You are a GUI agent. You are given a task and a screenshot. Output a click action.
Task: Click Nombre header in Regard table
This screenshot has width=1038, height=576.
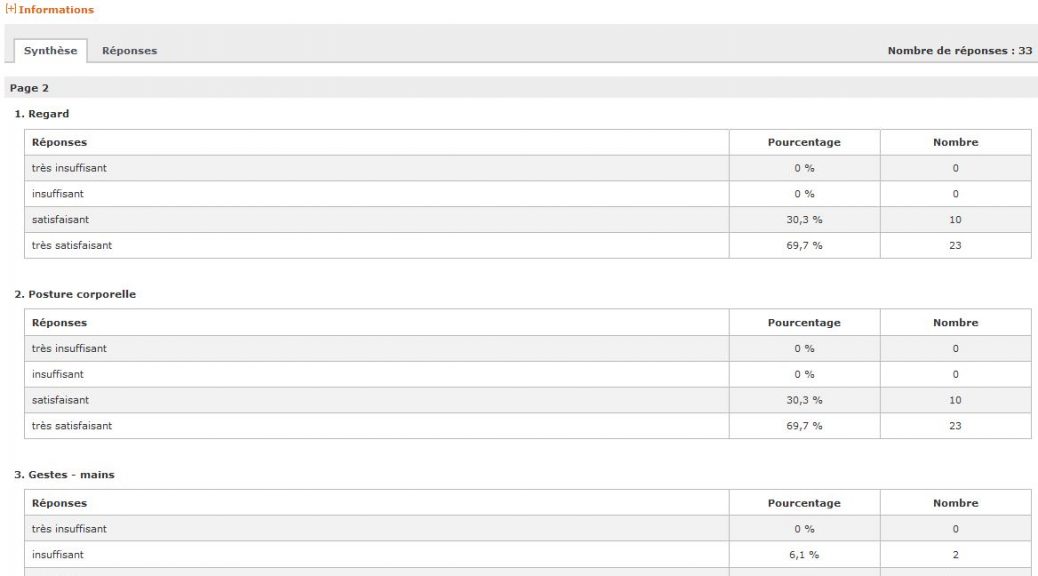(955, 142)
